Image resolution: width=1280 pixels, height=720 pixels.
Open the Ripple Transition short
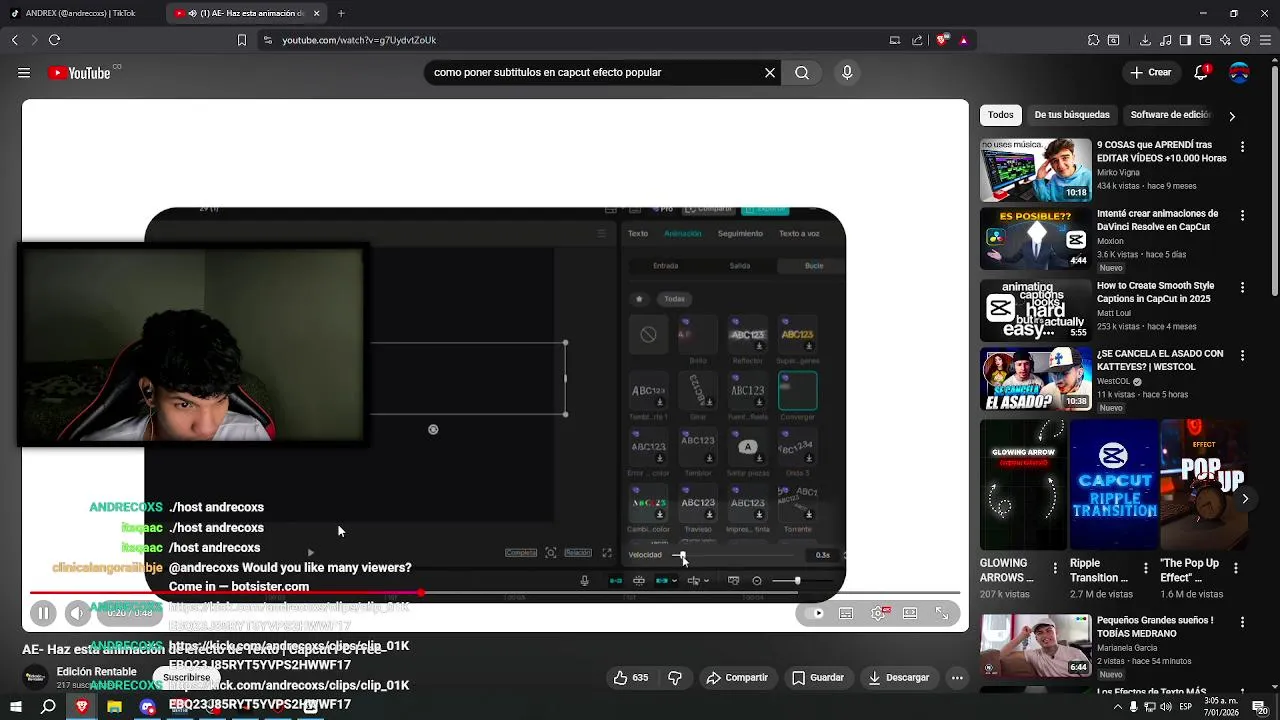pyautogui.click(x=1114, y=485)
